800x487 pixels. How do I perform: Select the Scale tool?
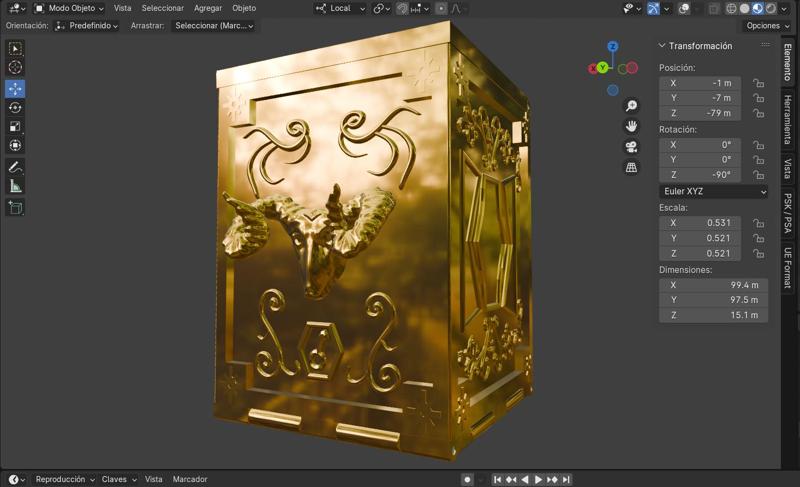(x=15, y=126)
